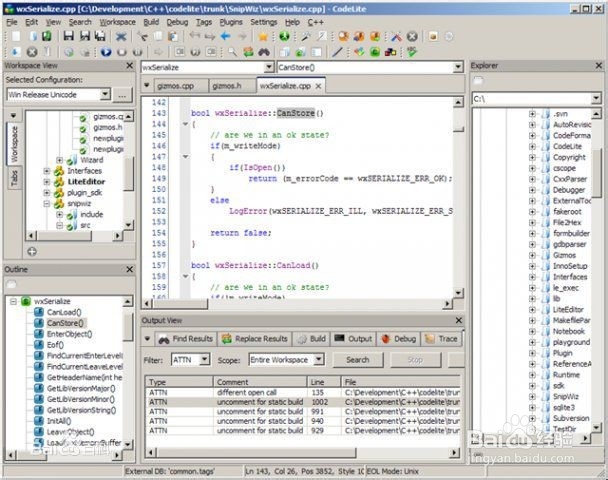Click the blue Navigate Backward arrow
608x480 pixels.
pos(225,36)
